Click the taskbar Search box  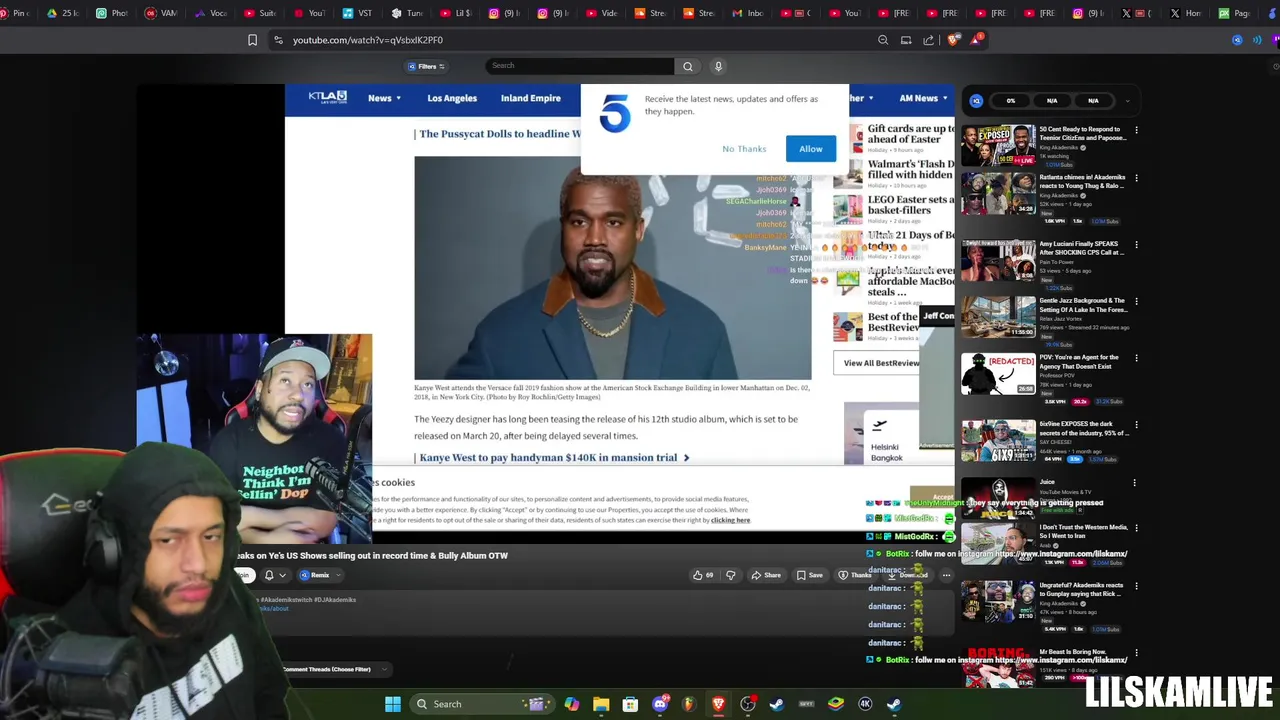pyautogui.click(x=483, y=704)
